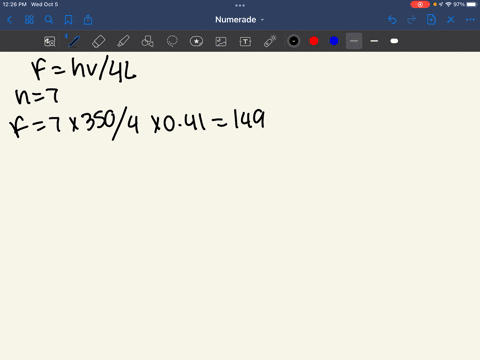Tap the battery status indicator
The width and height of the screenshot is (480, 360).
coord(472,5)
